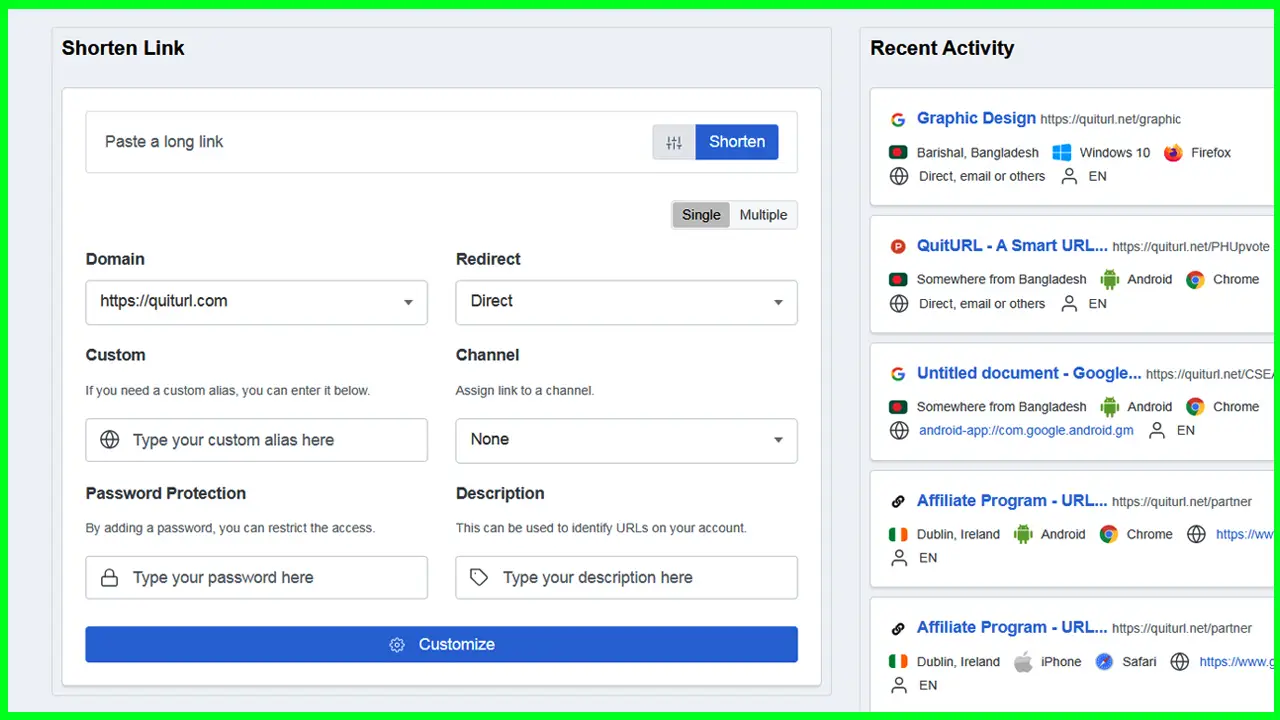Click the Windows 10 logo icon
1280x720 pixels.
point(1061,153)
